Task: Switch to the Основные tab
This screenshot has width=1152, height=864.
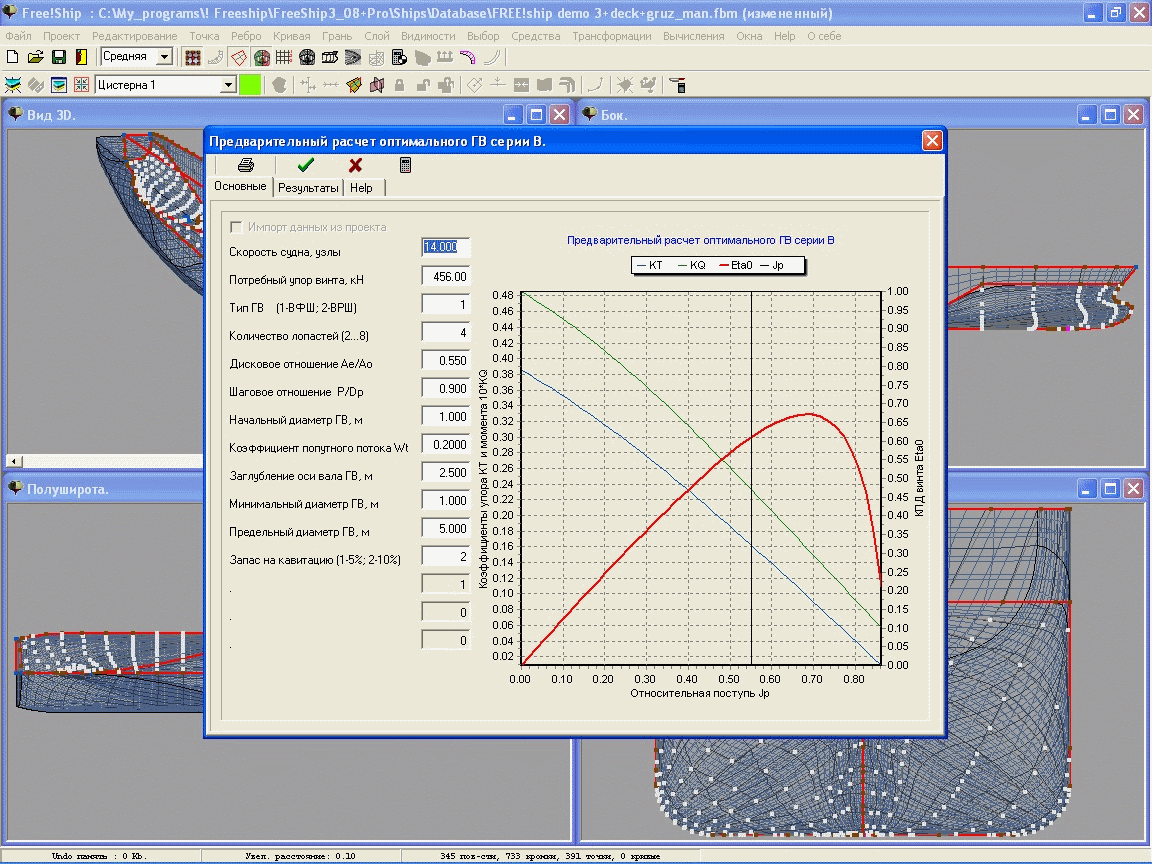Action: (240, 187)
